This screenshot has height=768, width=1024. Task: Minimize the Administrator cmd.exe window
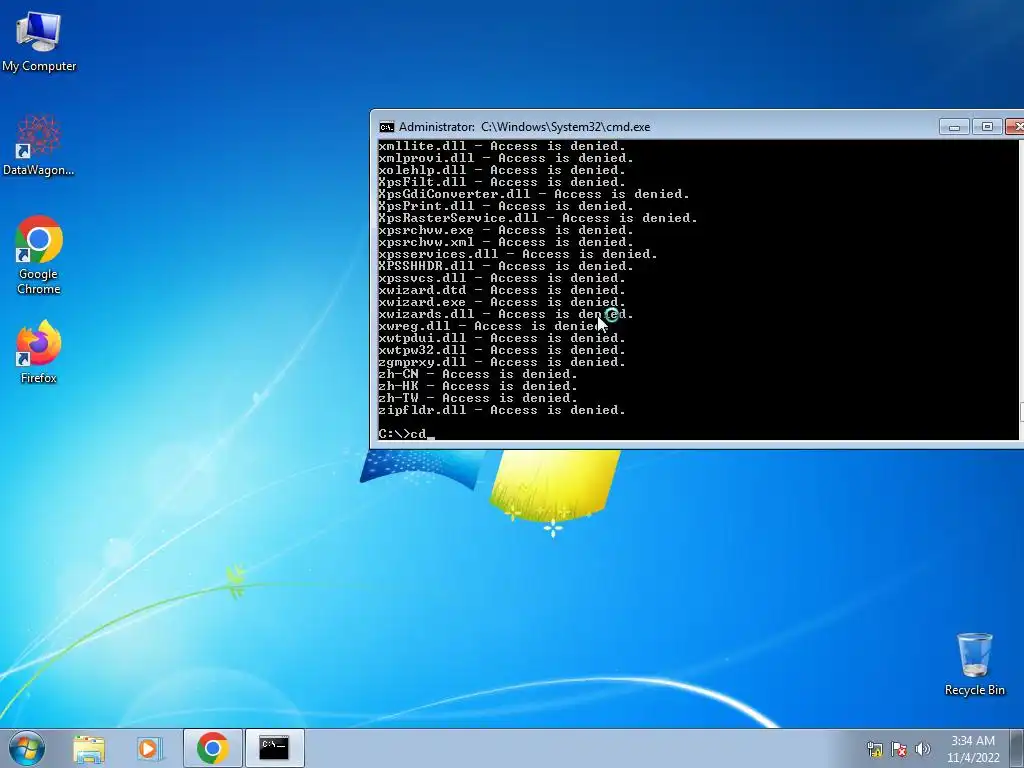pyautogui.click(x=953, y=127)
